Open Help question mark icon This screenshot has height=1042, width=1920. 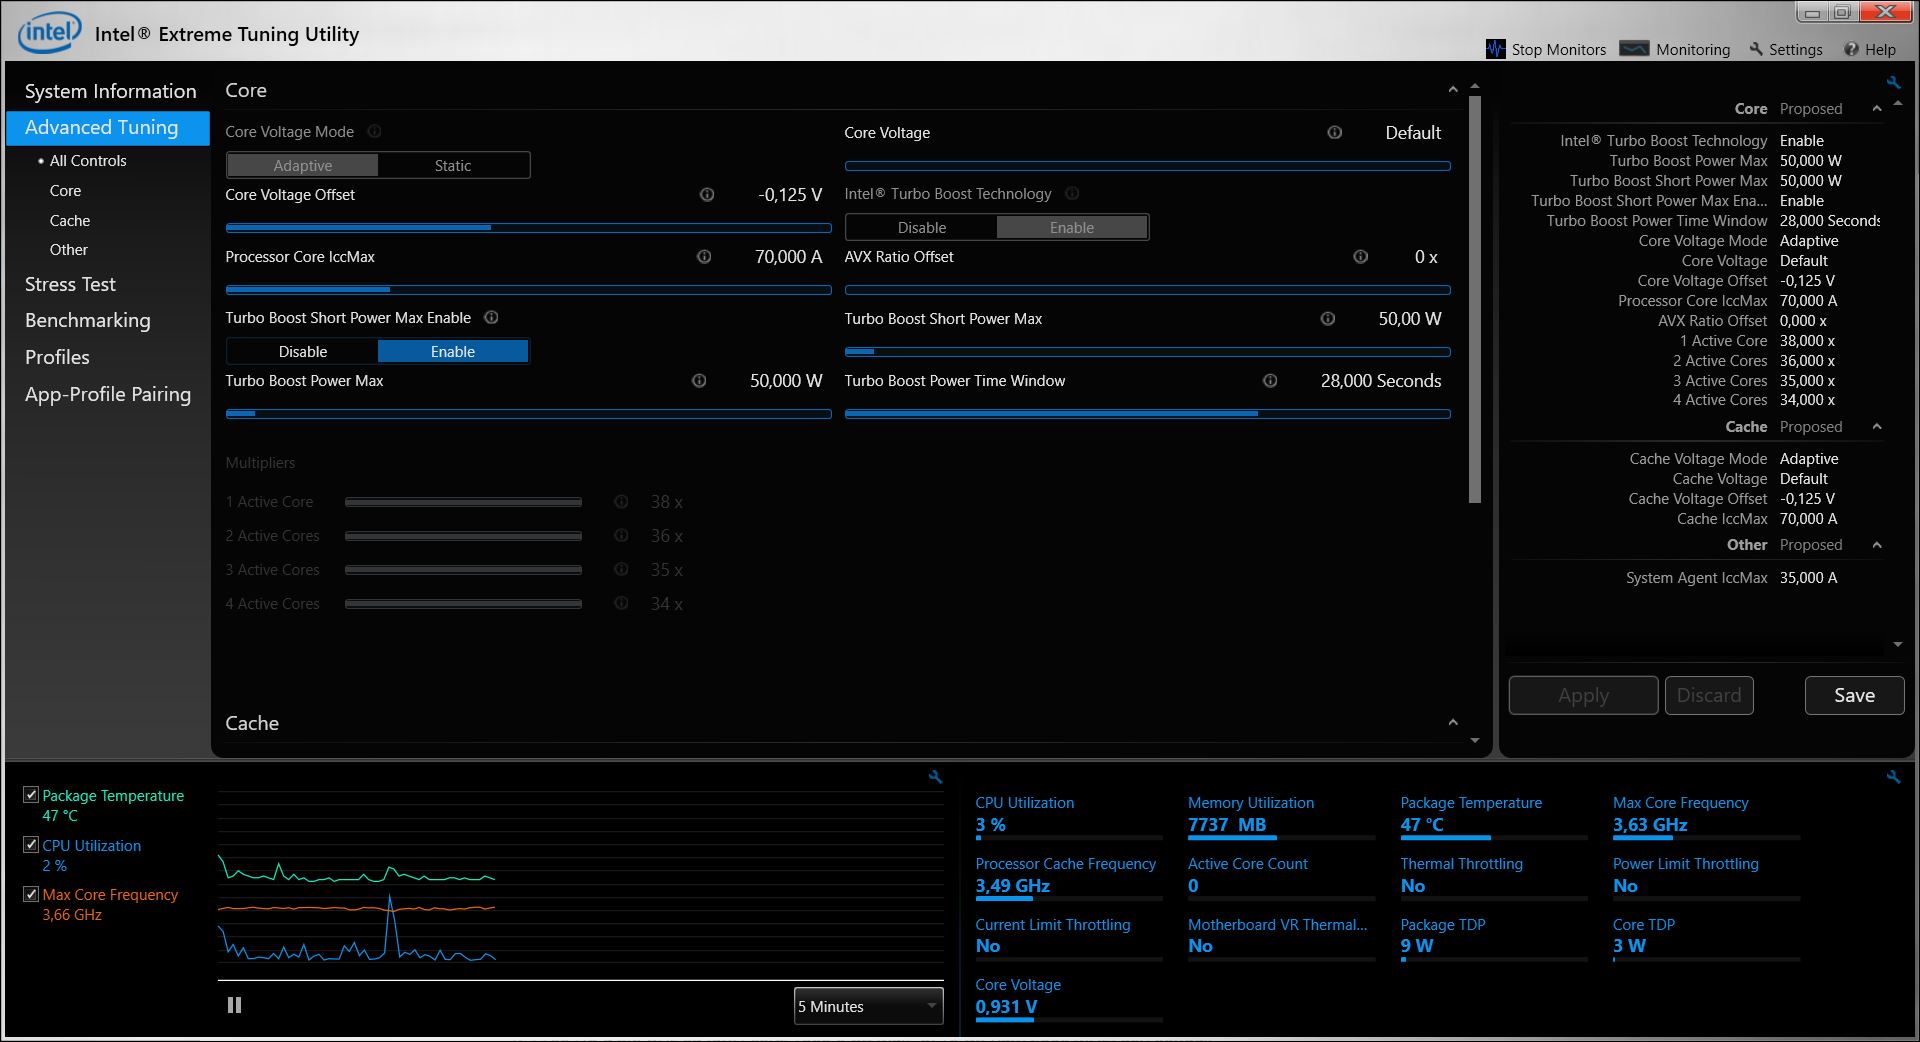point(1851,49)
